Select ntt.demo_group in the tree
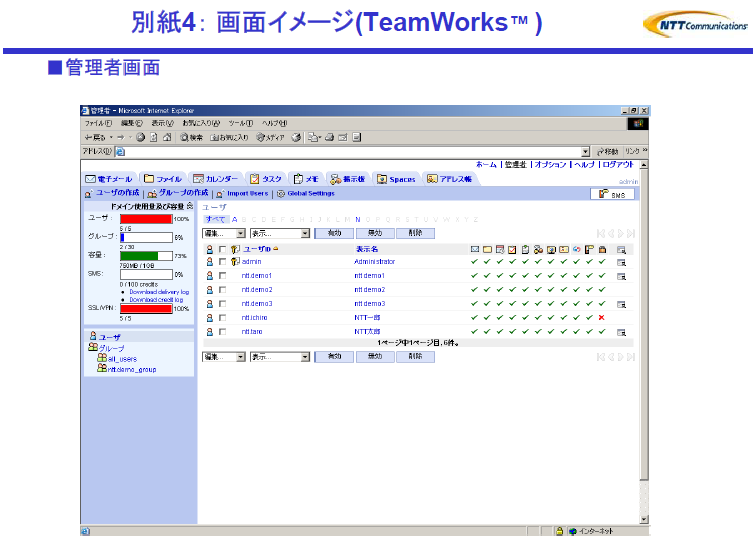Screen dimensions: 754x540 coord(132,370)
